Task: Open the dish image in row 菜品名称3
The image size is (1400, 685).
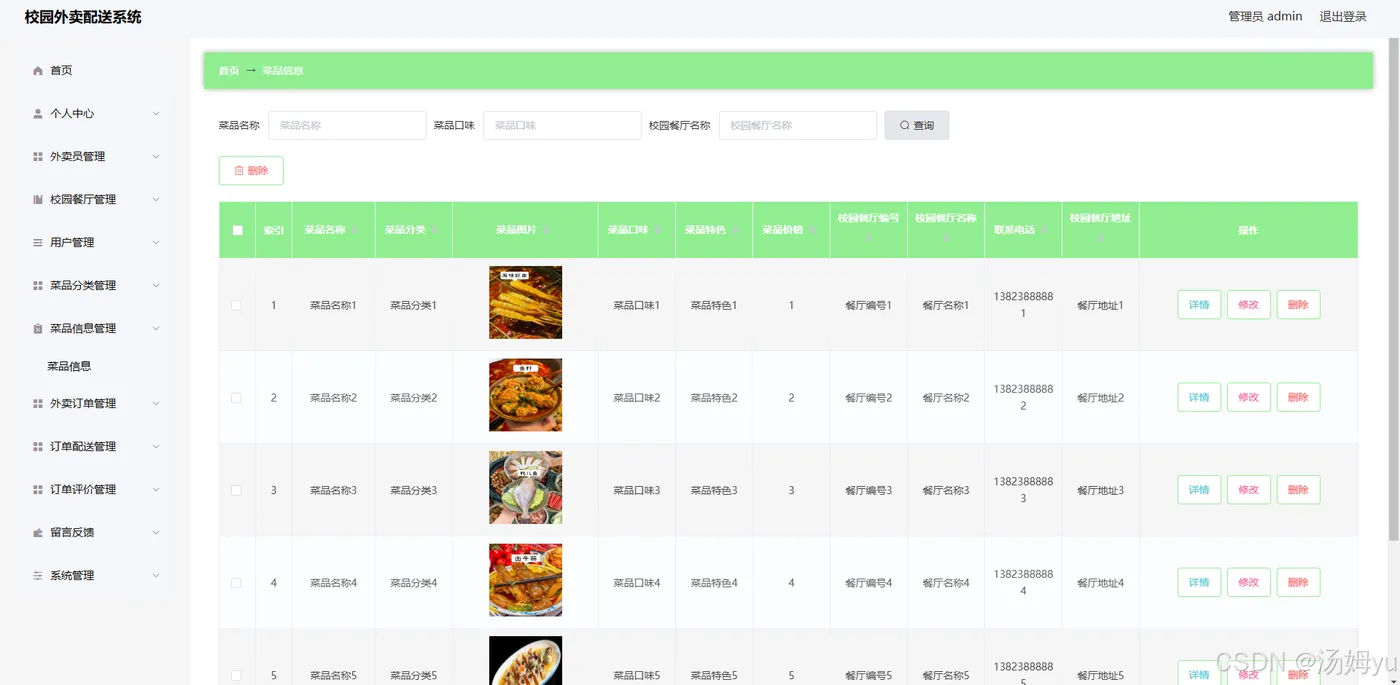Action: 525,487
